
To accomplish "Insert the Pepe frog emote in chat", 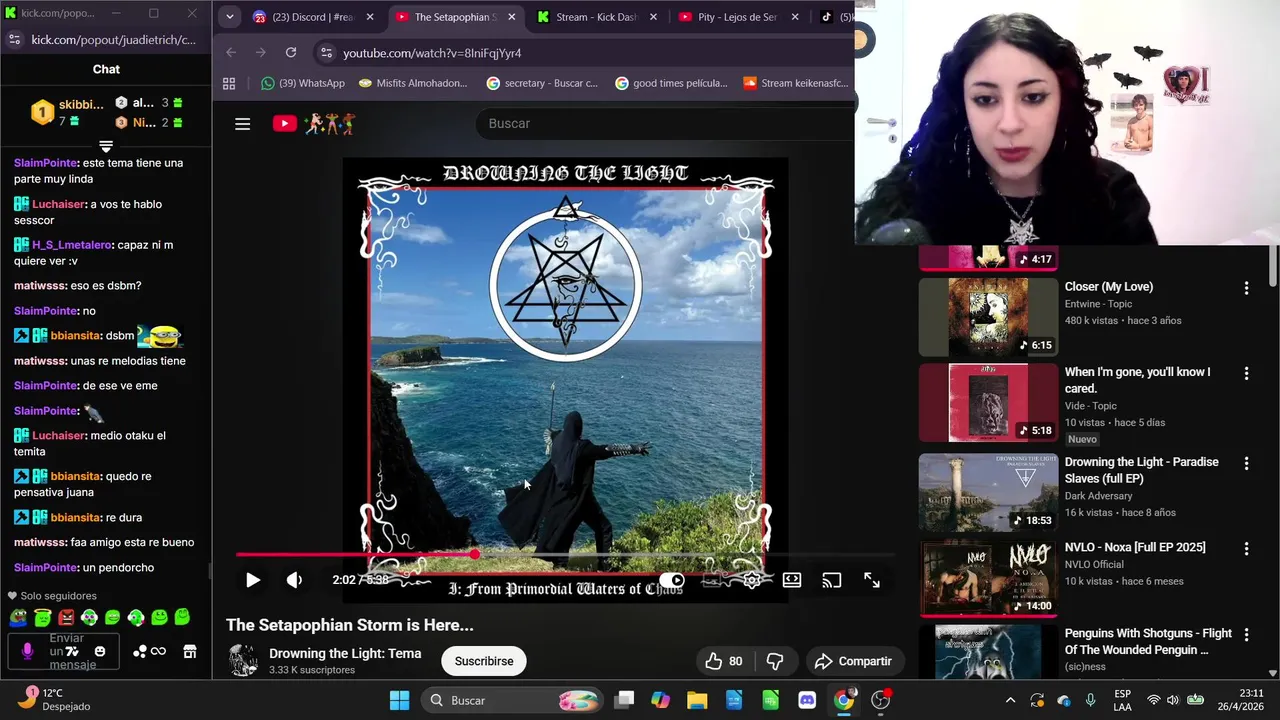I will 19,618.
